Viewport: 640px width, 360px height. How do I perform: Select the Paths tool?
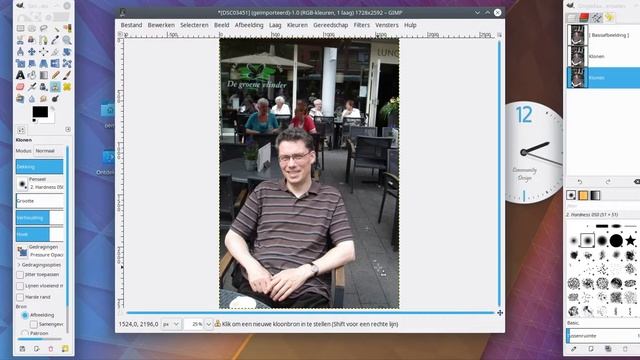[x=44, y=40]
